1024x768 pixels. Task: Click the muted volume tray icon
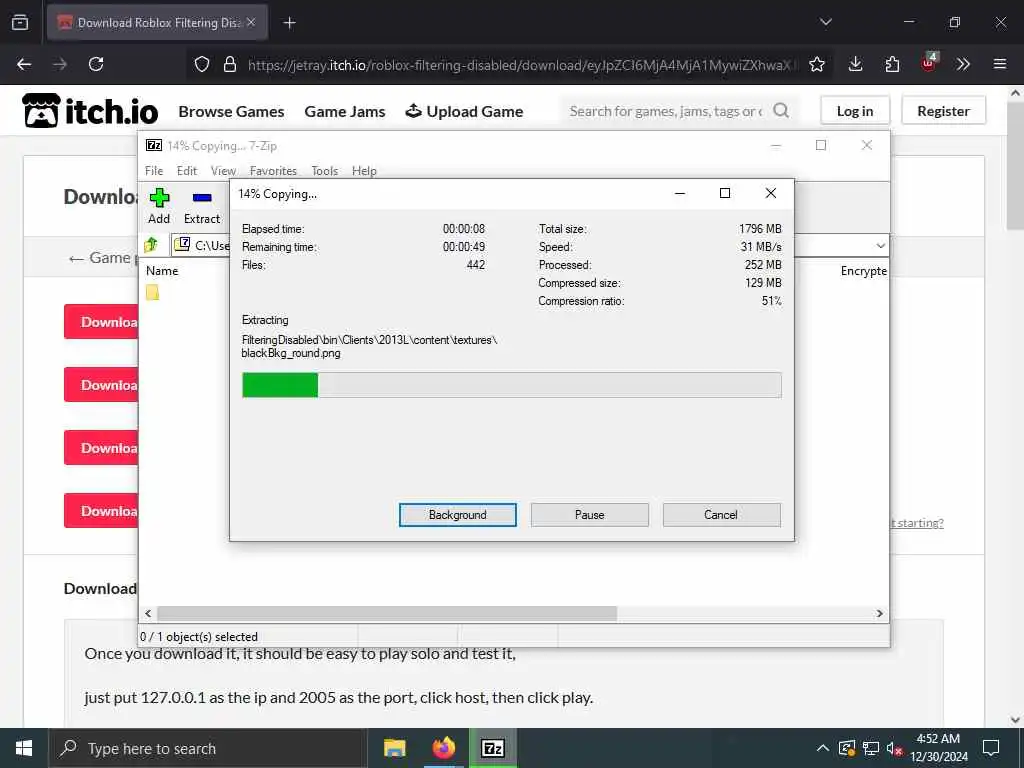(x=894, y=748)
